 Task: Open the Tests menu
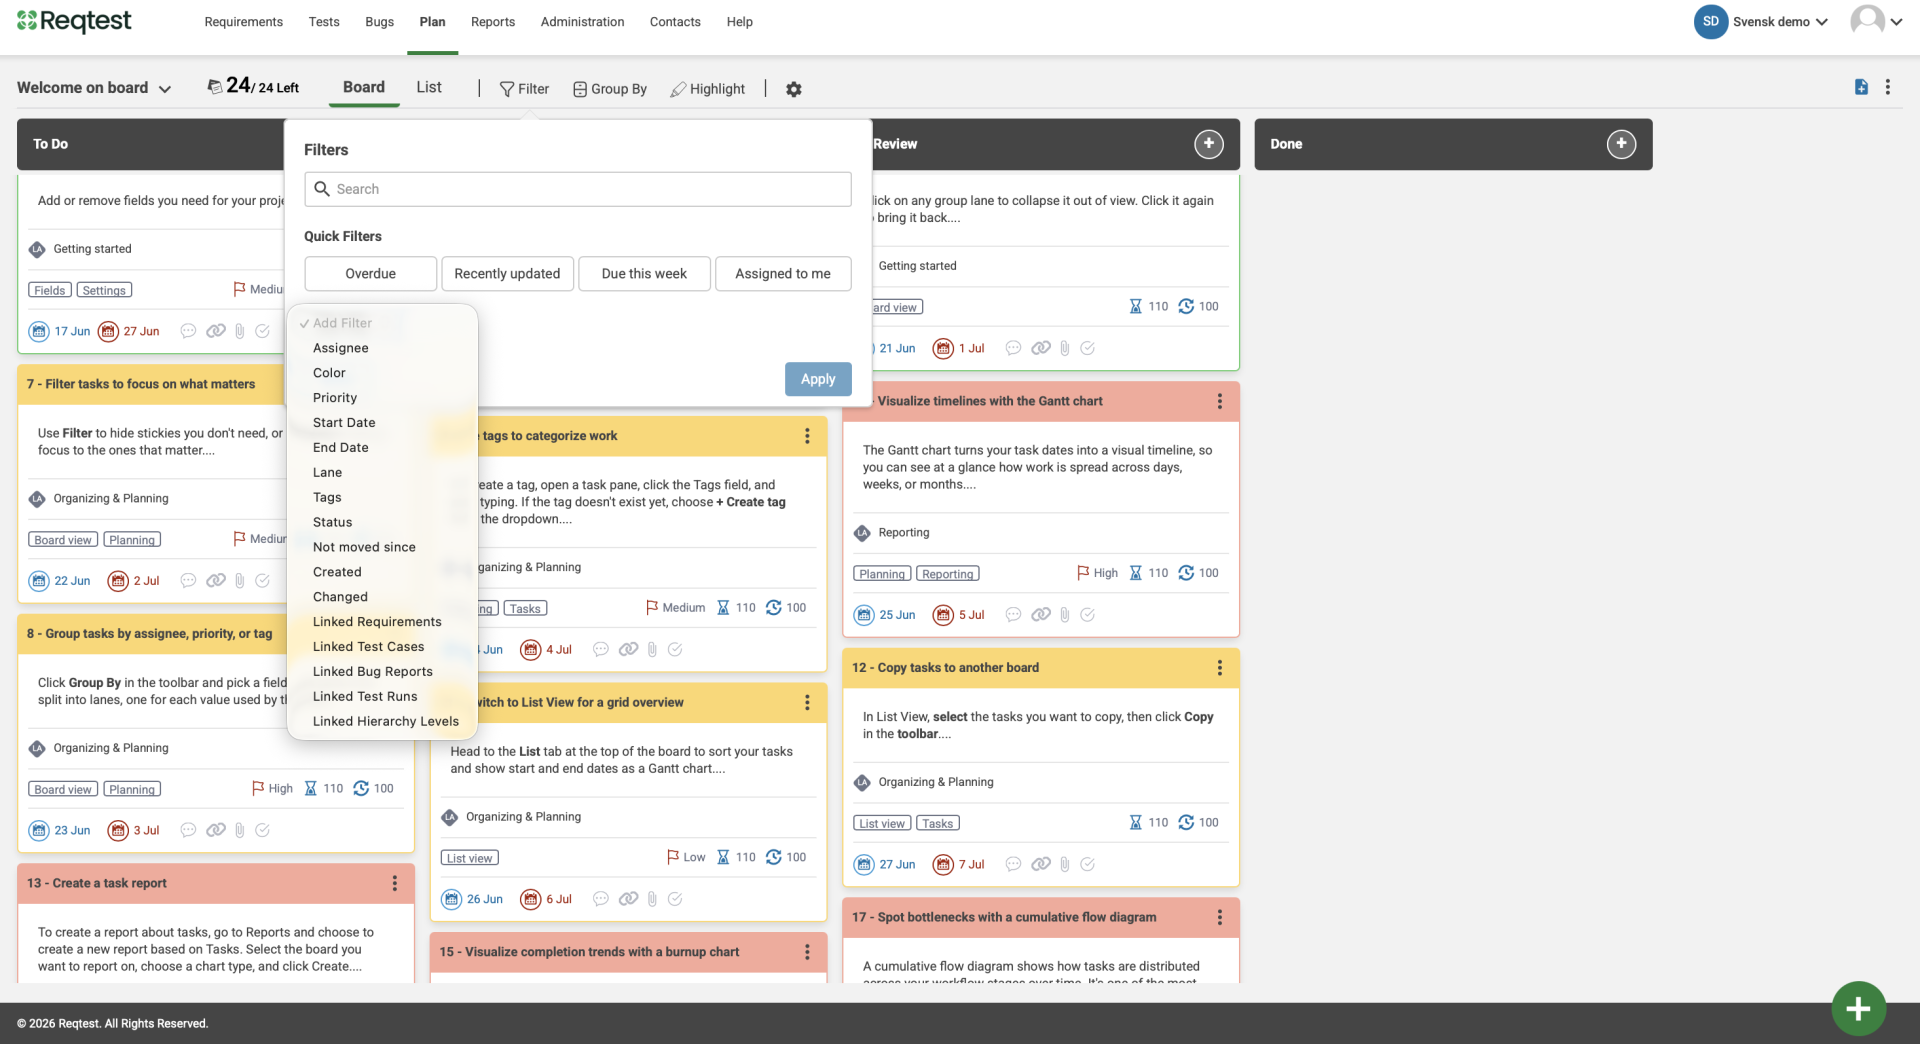[324, 22]
